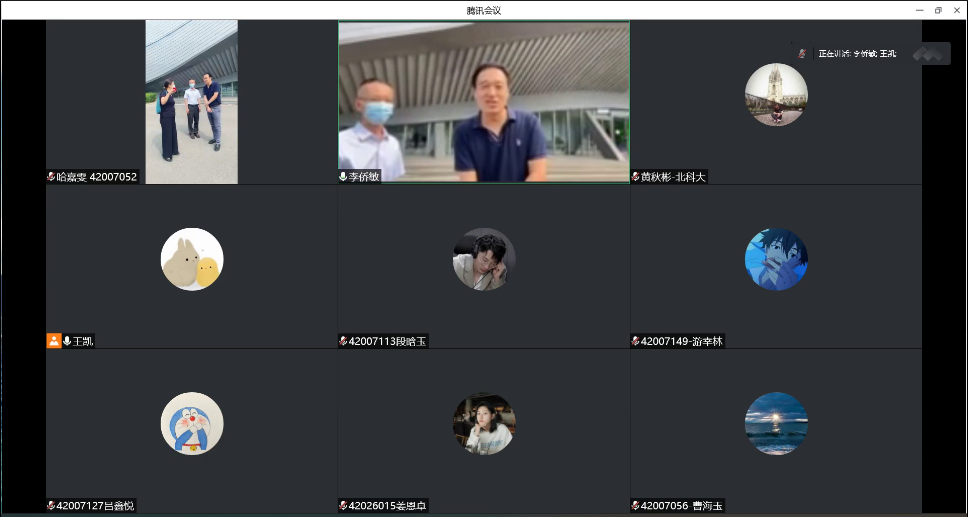This screenshot has width=968, height=517.
Task: Select 哈嘉雯's portrait video feed
Action: (191, 100)
